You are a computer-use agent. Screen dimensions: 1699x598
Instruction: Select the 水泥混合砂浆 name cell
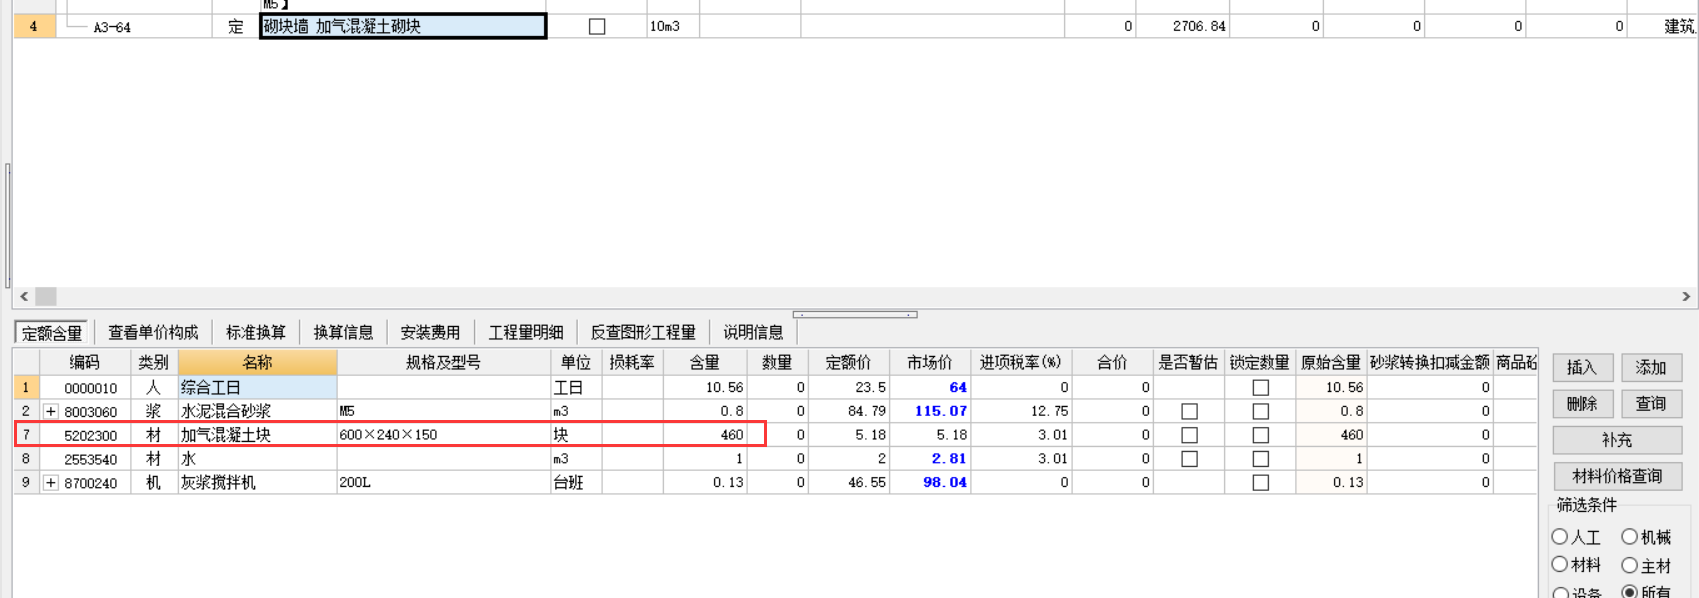[257, 411]
